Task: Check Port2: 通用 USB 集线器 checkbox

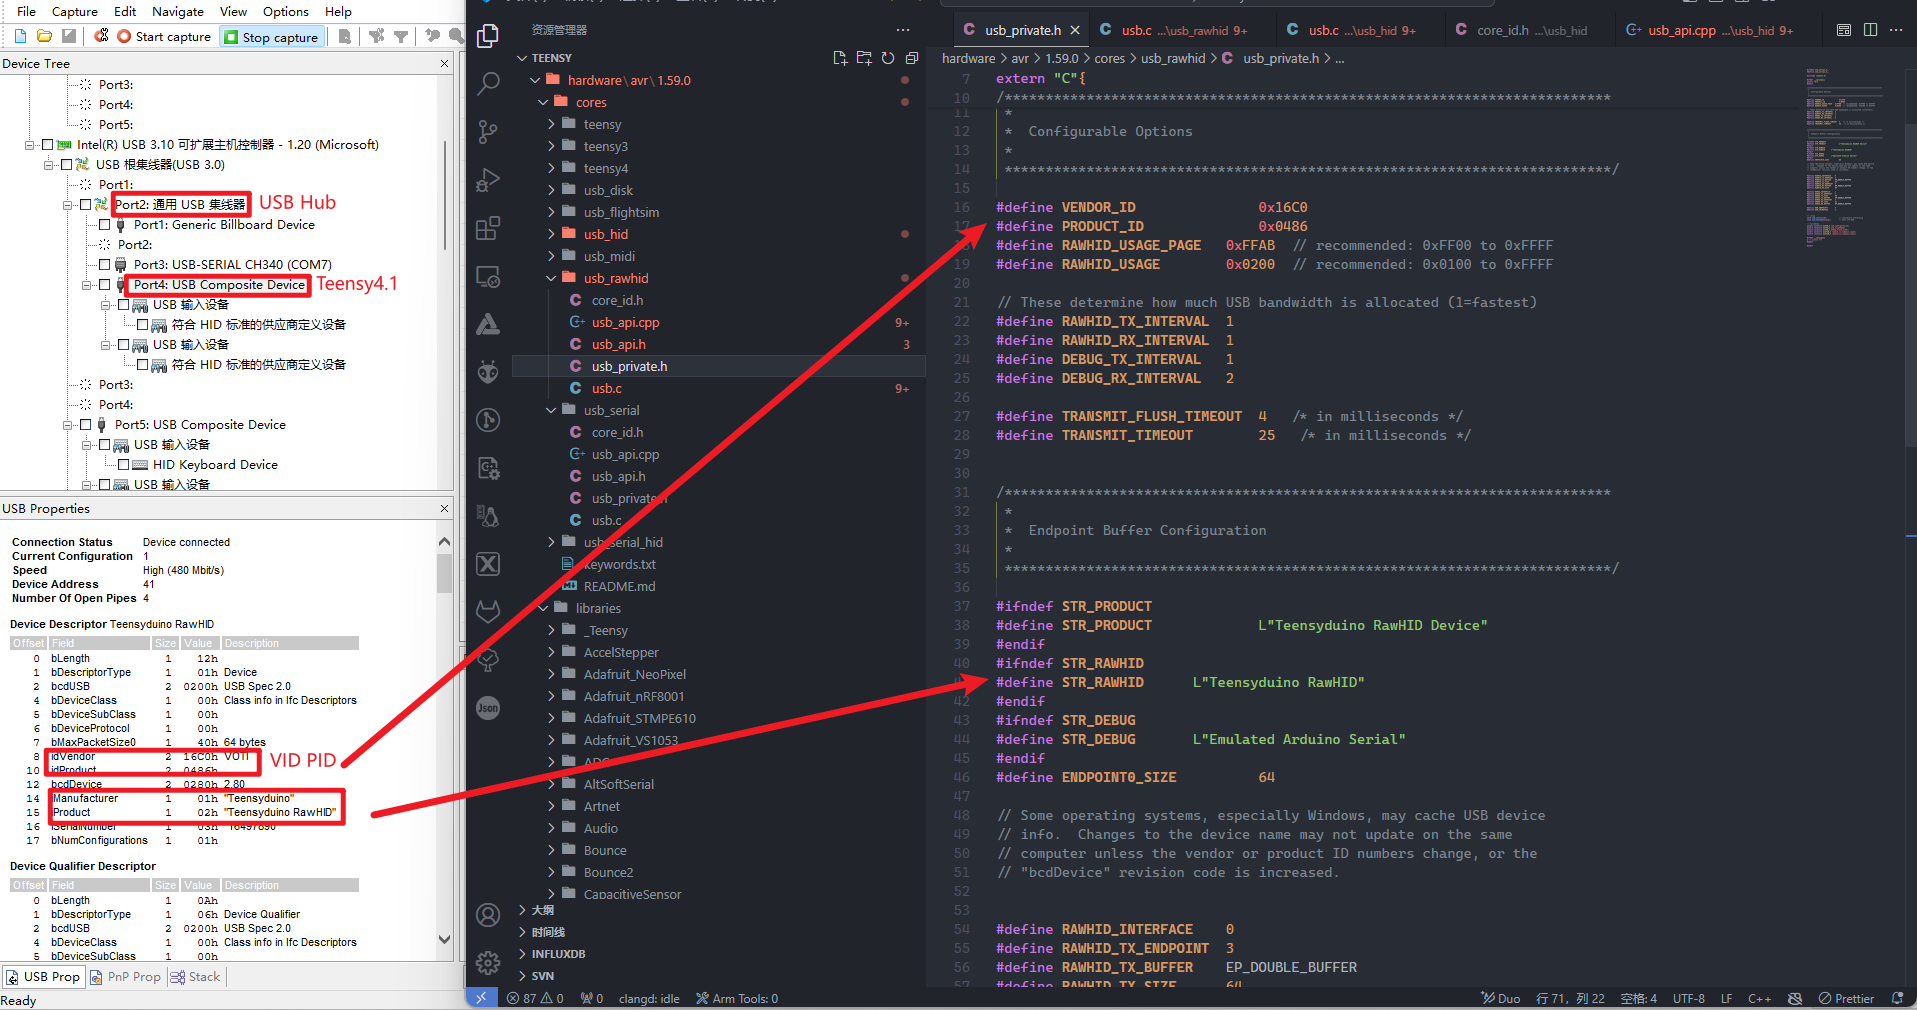Action: click(x=85, y=205)
